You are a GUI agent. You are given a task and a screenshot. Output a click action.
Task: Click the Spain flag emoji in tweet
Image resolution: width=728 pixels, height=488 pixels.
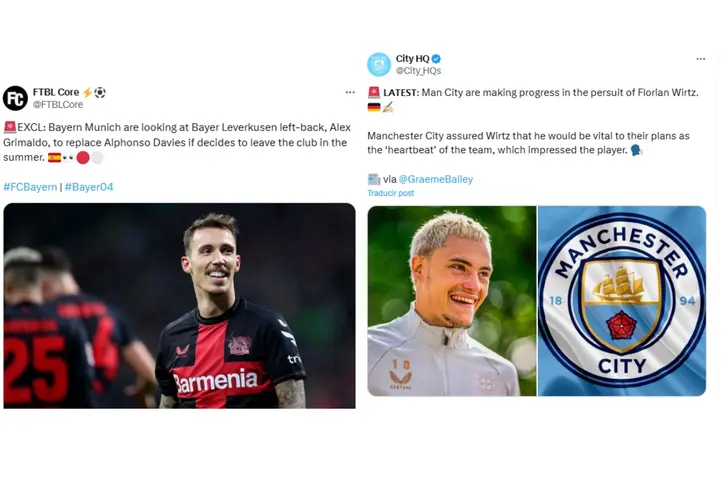pyautogui.click(x=54, y=158)
